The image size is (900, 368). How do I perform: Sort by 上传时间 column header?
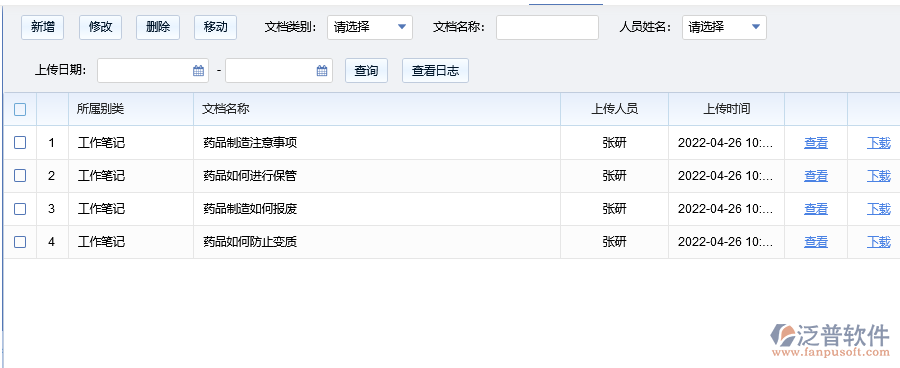[x=726, y=109]
